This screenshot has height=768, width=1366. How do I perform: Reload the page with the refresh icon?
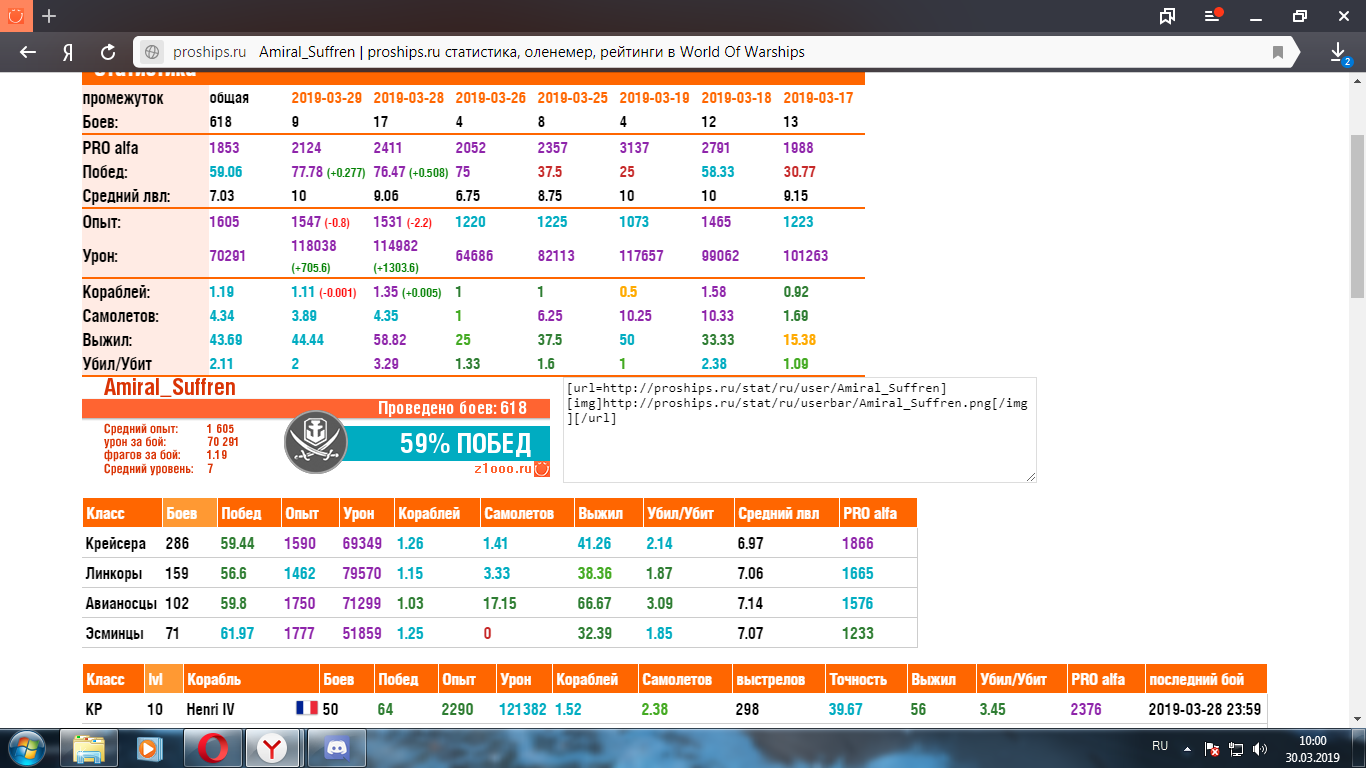tap(108, 52)
